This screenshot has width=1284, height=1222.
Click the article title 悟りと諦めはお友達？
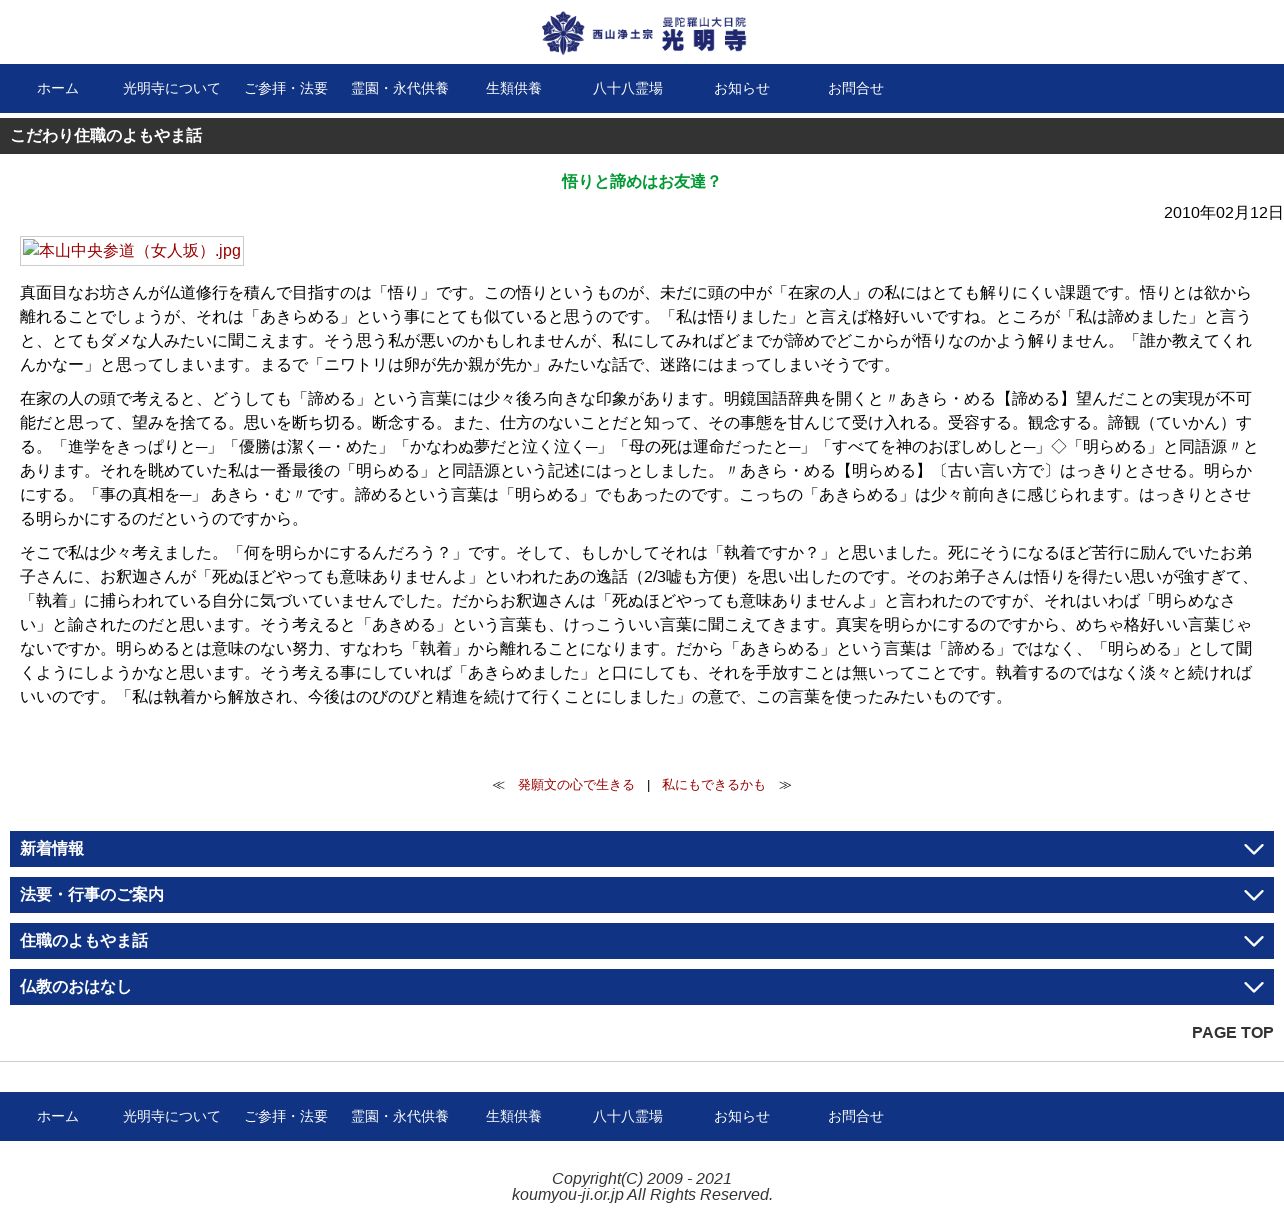click(642, 182)
